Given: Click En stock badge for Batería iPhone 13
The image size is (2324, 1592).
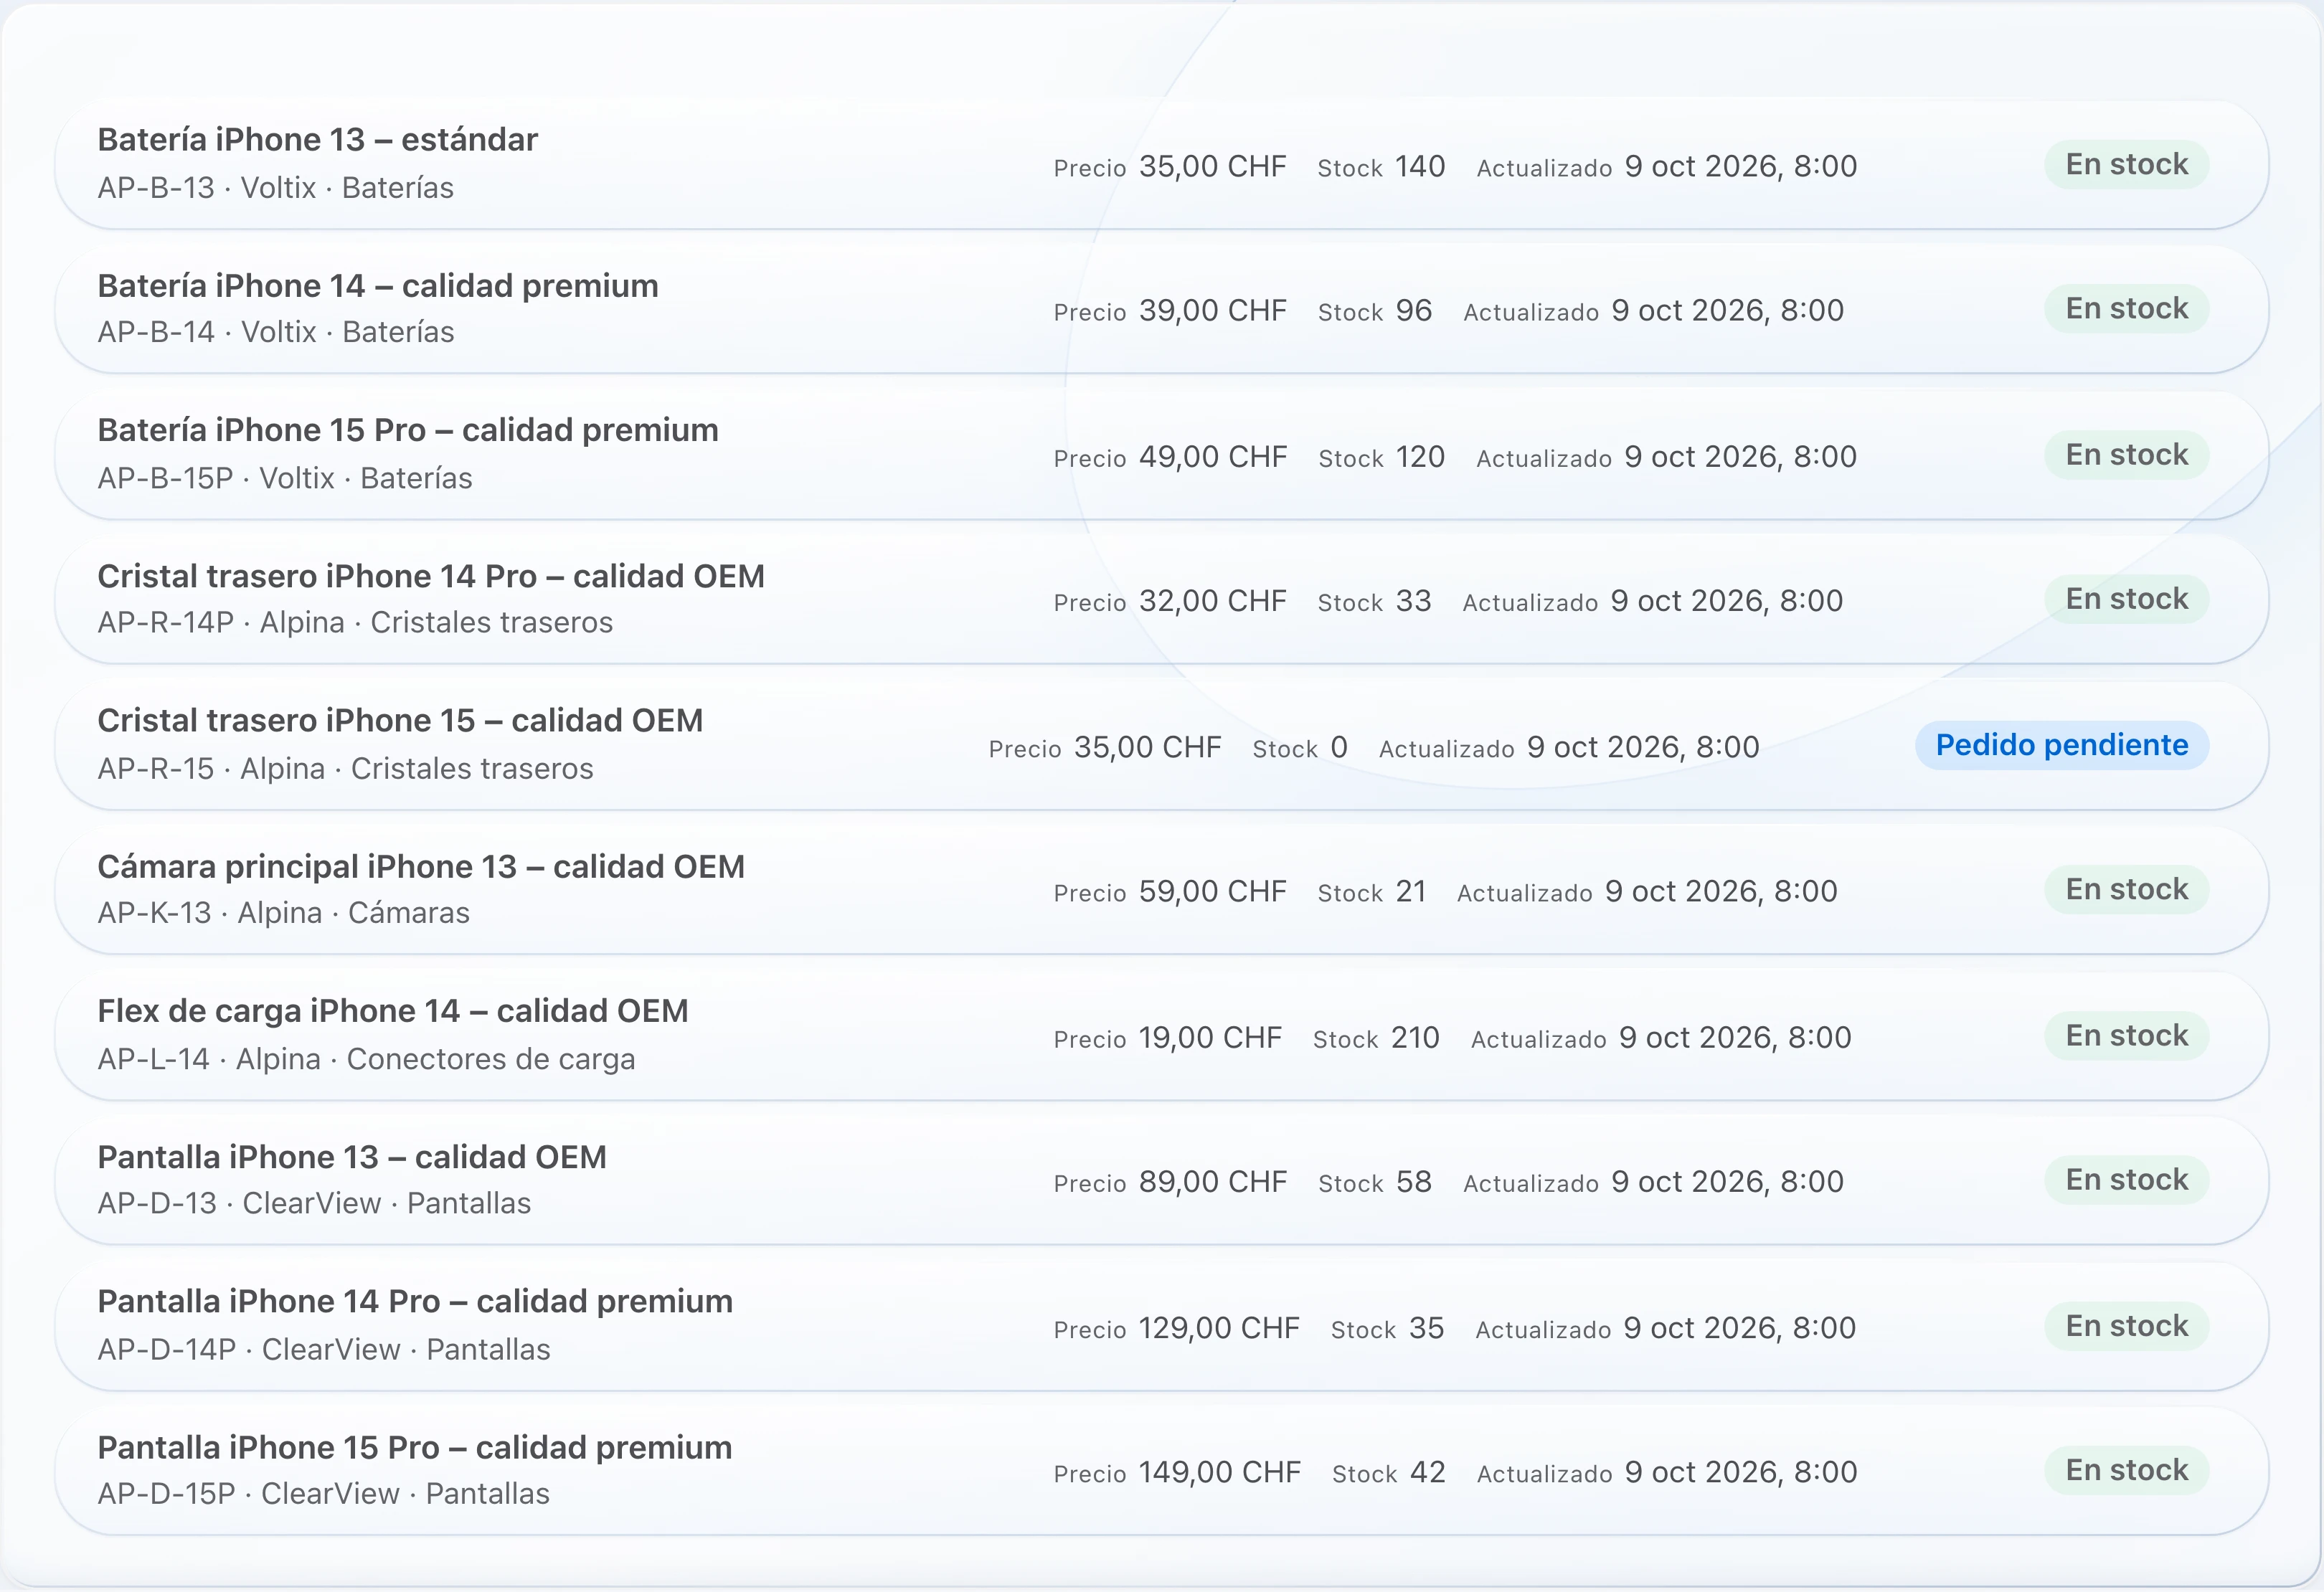Looking at the screenshot, I should pos(2127,164).
